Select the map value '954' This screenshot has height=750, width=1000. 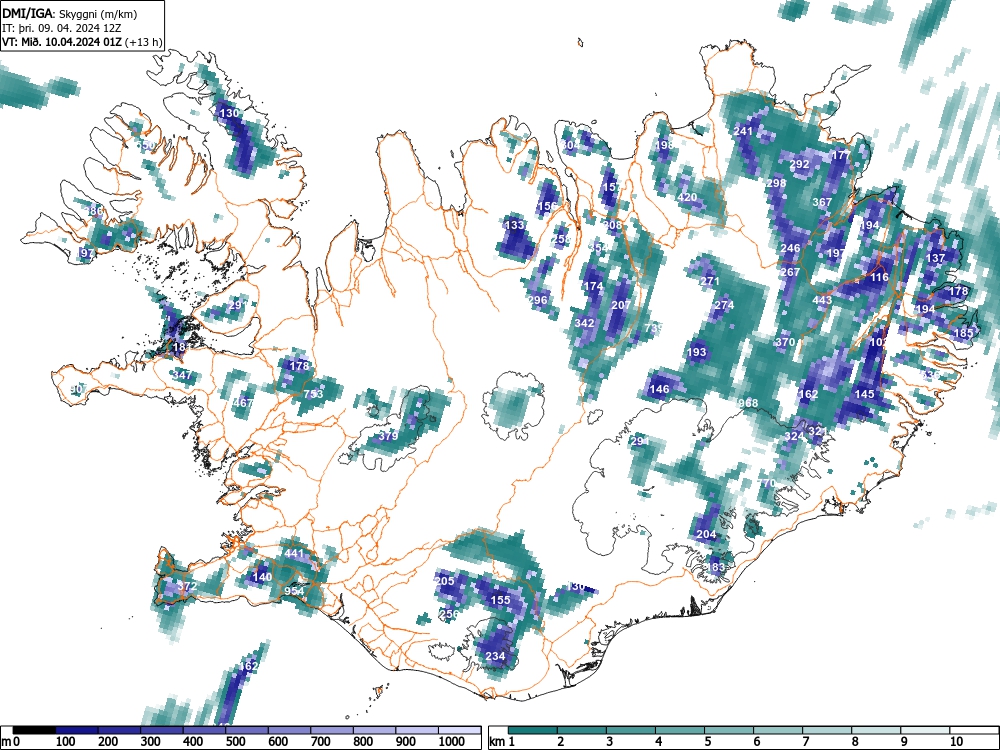(x=294, y=591)
